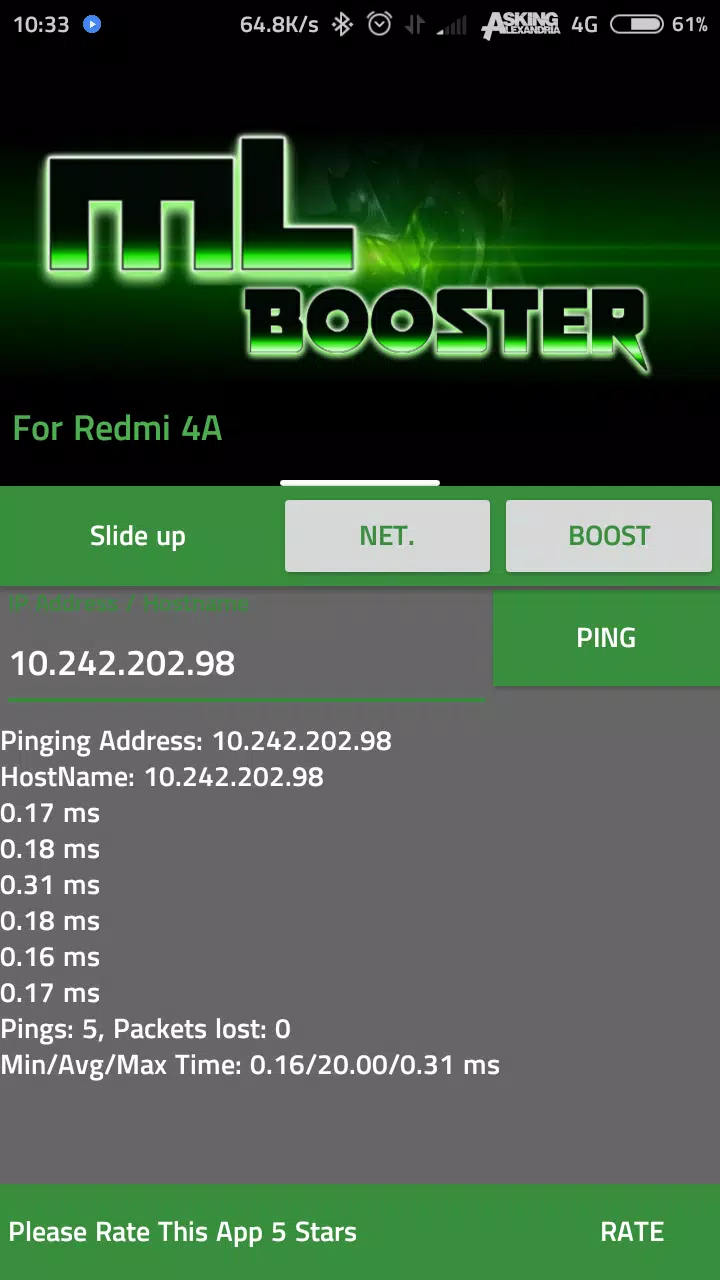Tap the 64.8K/s network speed indicator
Image resolution: width=720 pixels, height=1280 pixels.
coord(279,25)
